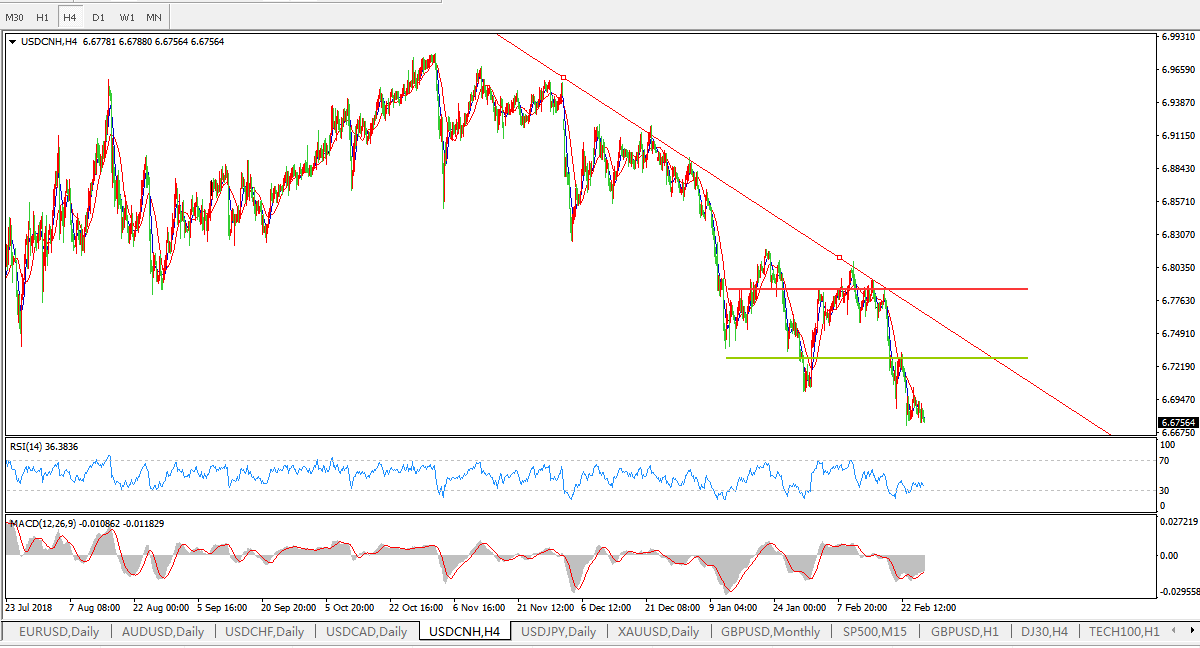Go to the SP500,M15 chart tab
The height and width of the screenshot is (648, 1200).
point(875,631)
